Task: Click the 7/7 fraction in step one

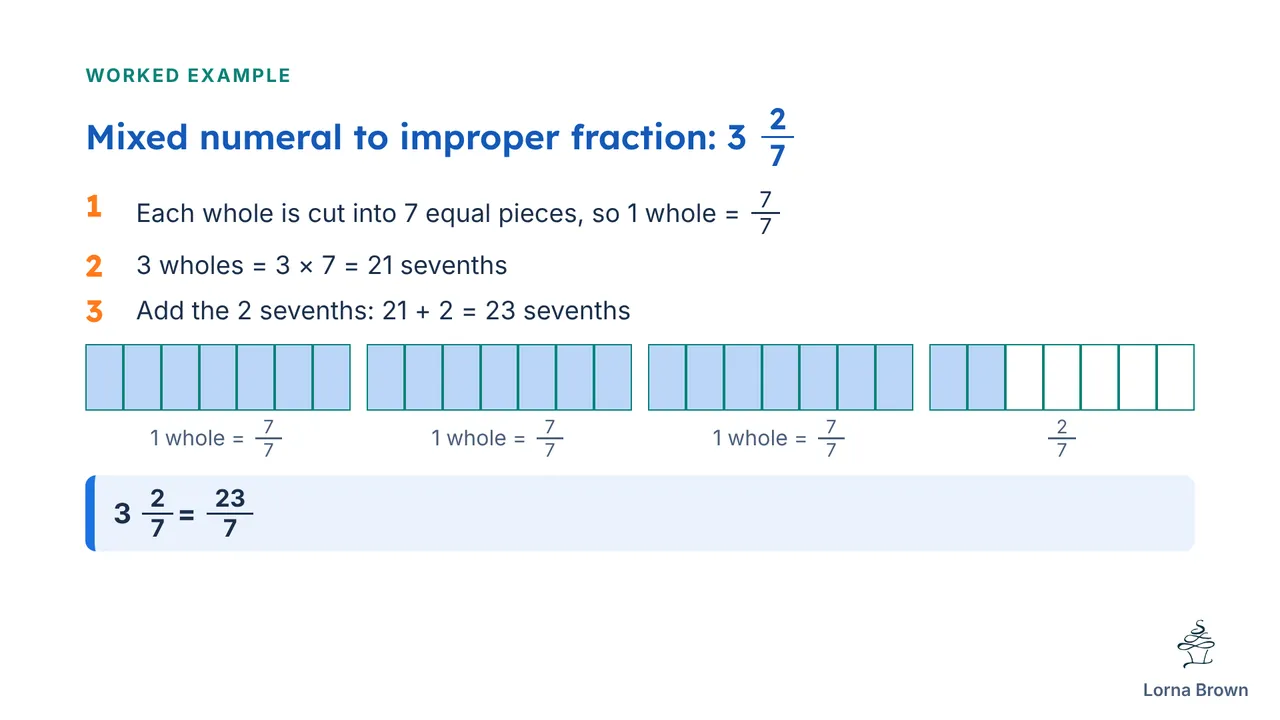Action: tap(765, 213)
